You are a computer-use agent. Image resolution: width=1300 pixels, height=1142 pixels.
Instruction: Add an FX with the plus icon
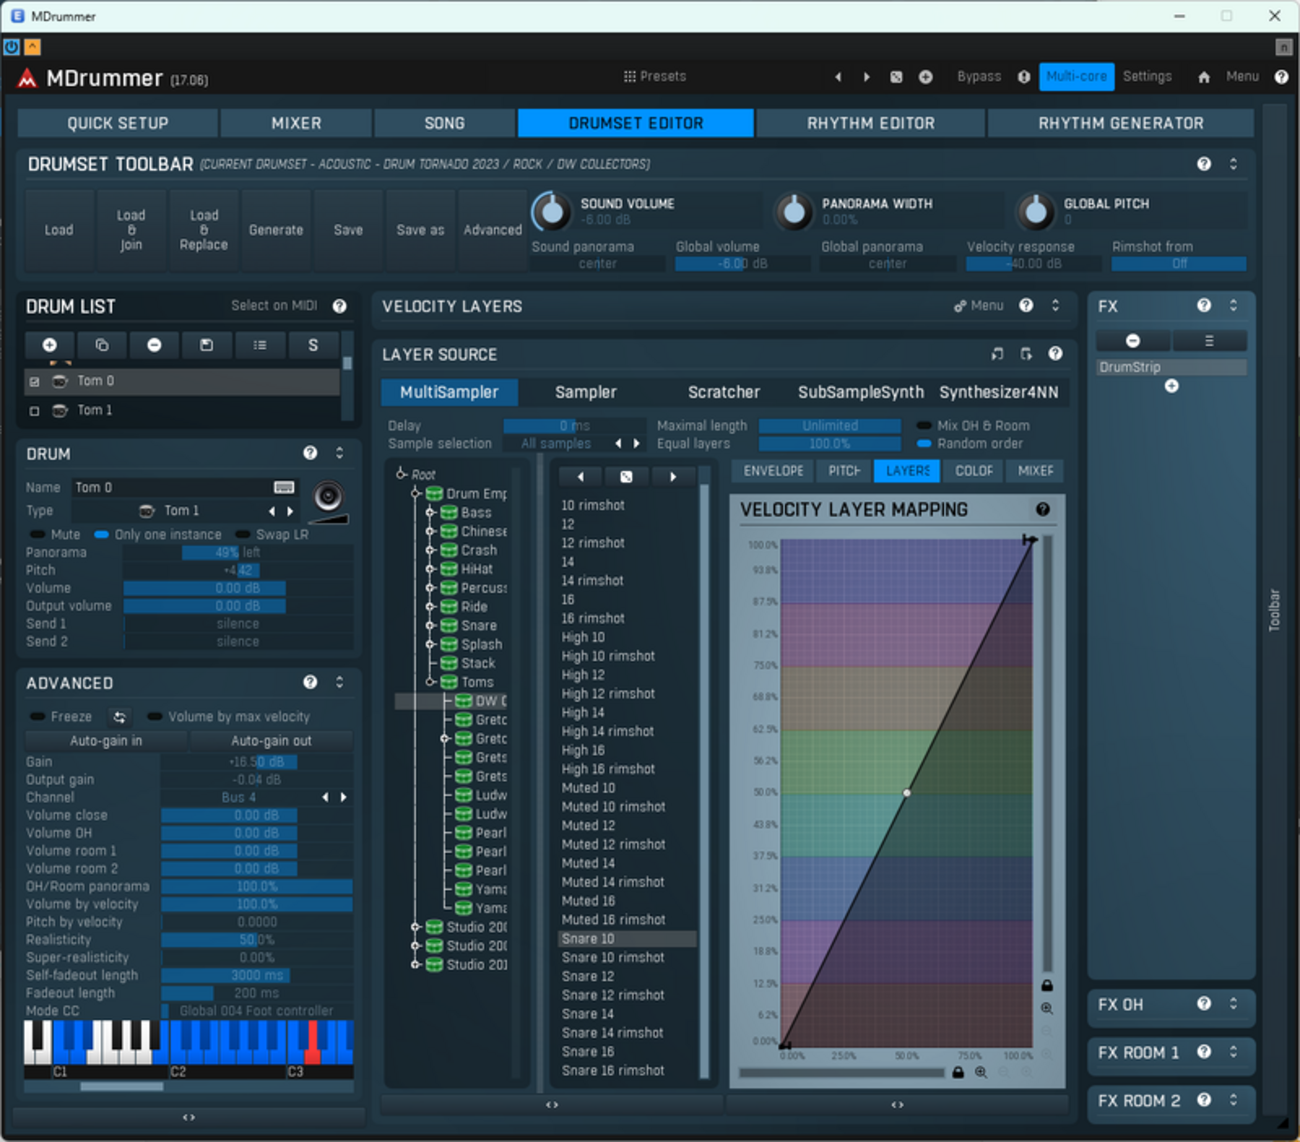click(1172, 386)
